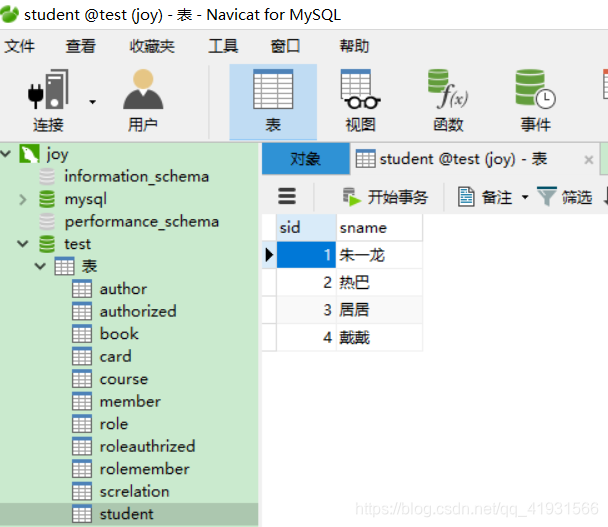Select the member table icon

[82, 402]
